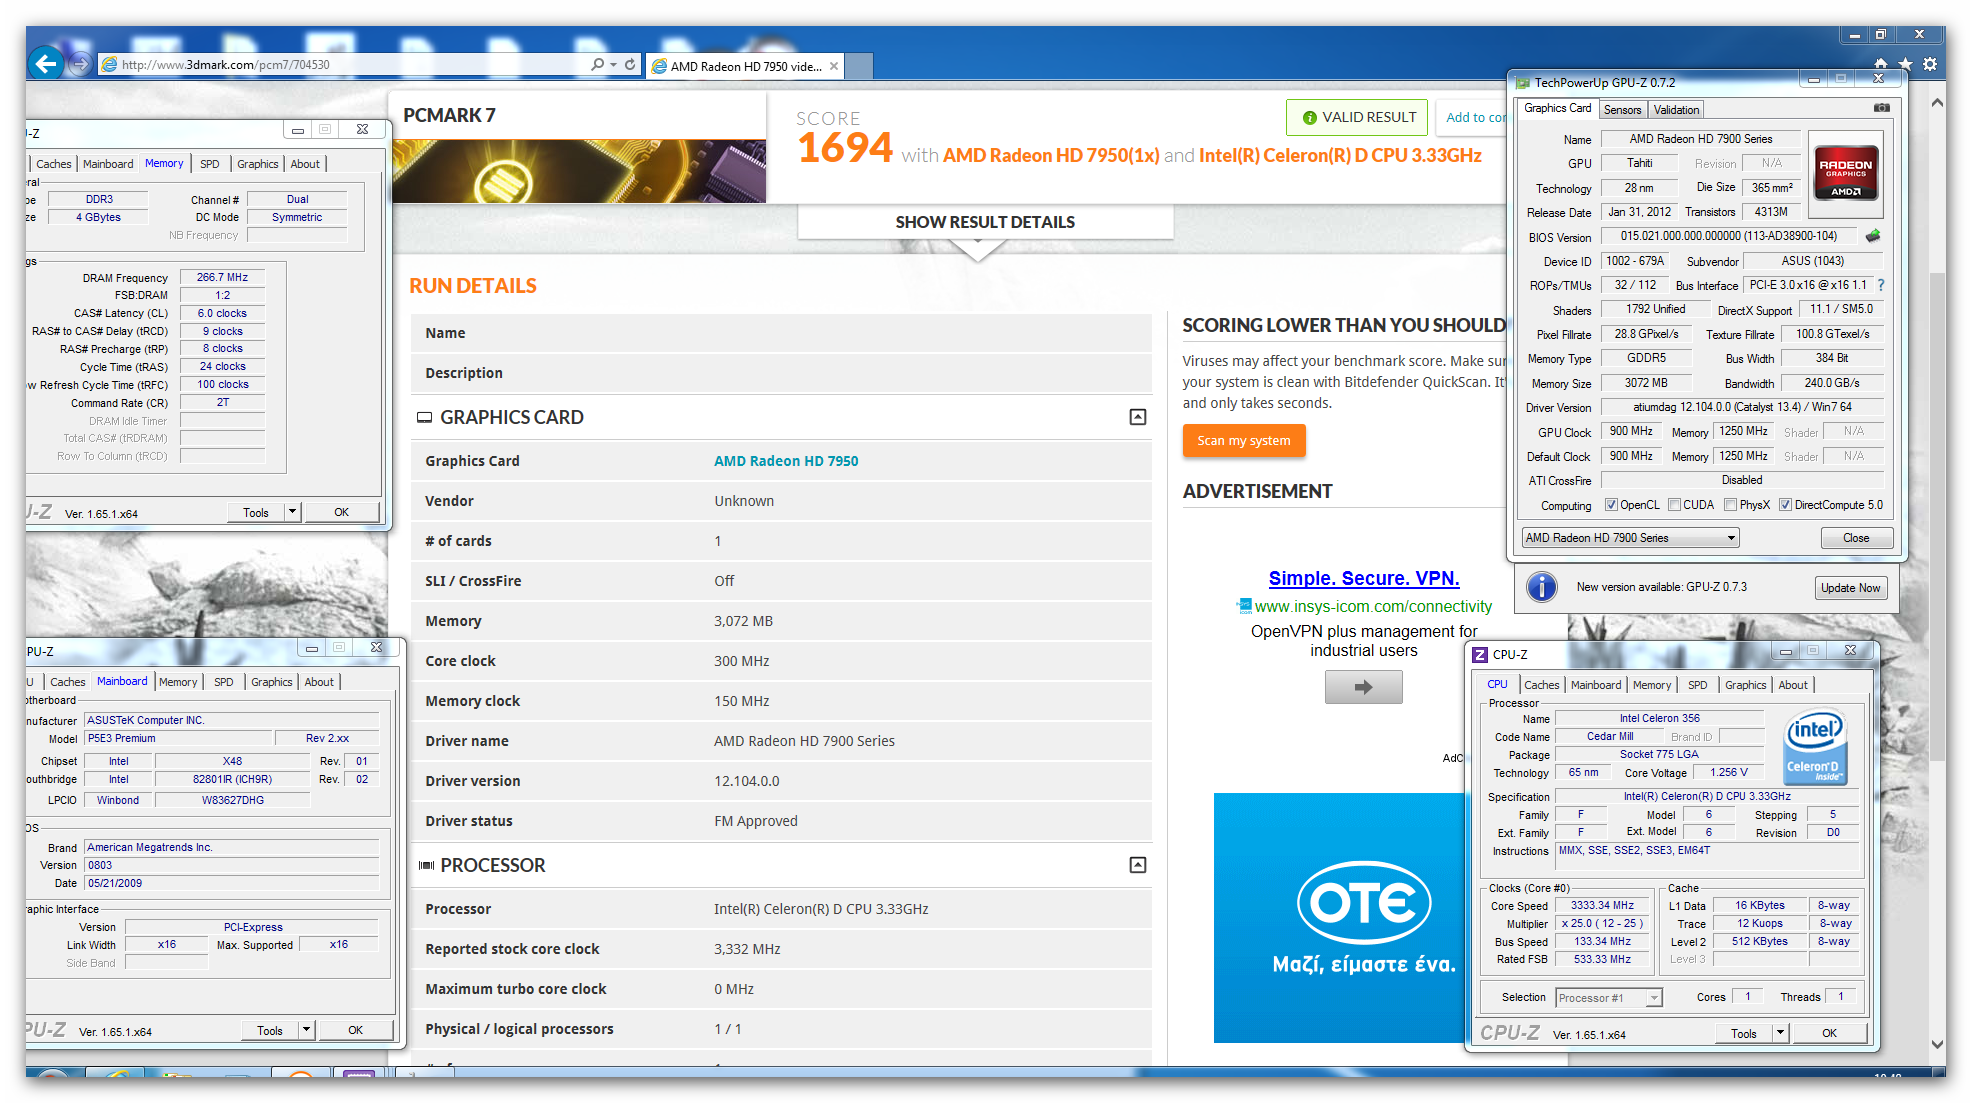Open Graphics tab in CPU-Z Mainboard window
1972x1103 pixels.
pos(271,682)
